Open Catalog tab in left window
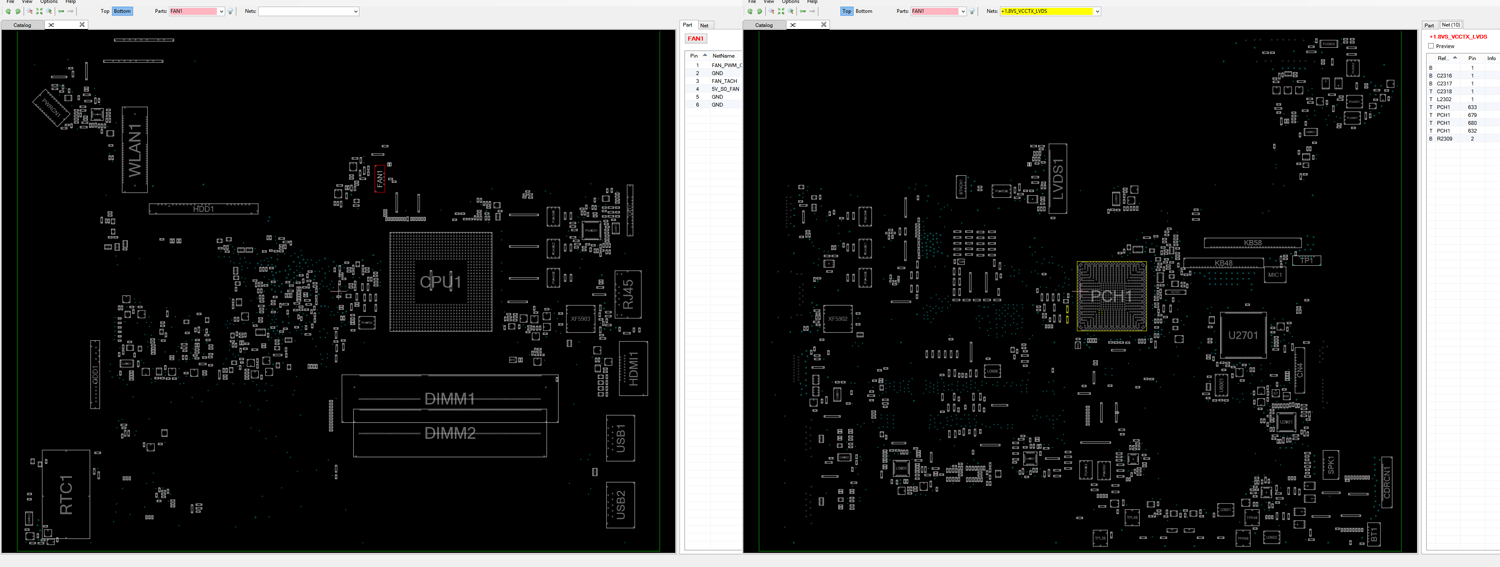This screenshot has width=1500, height=567. tap(22, 25)
